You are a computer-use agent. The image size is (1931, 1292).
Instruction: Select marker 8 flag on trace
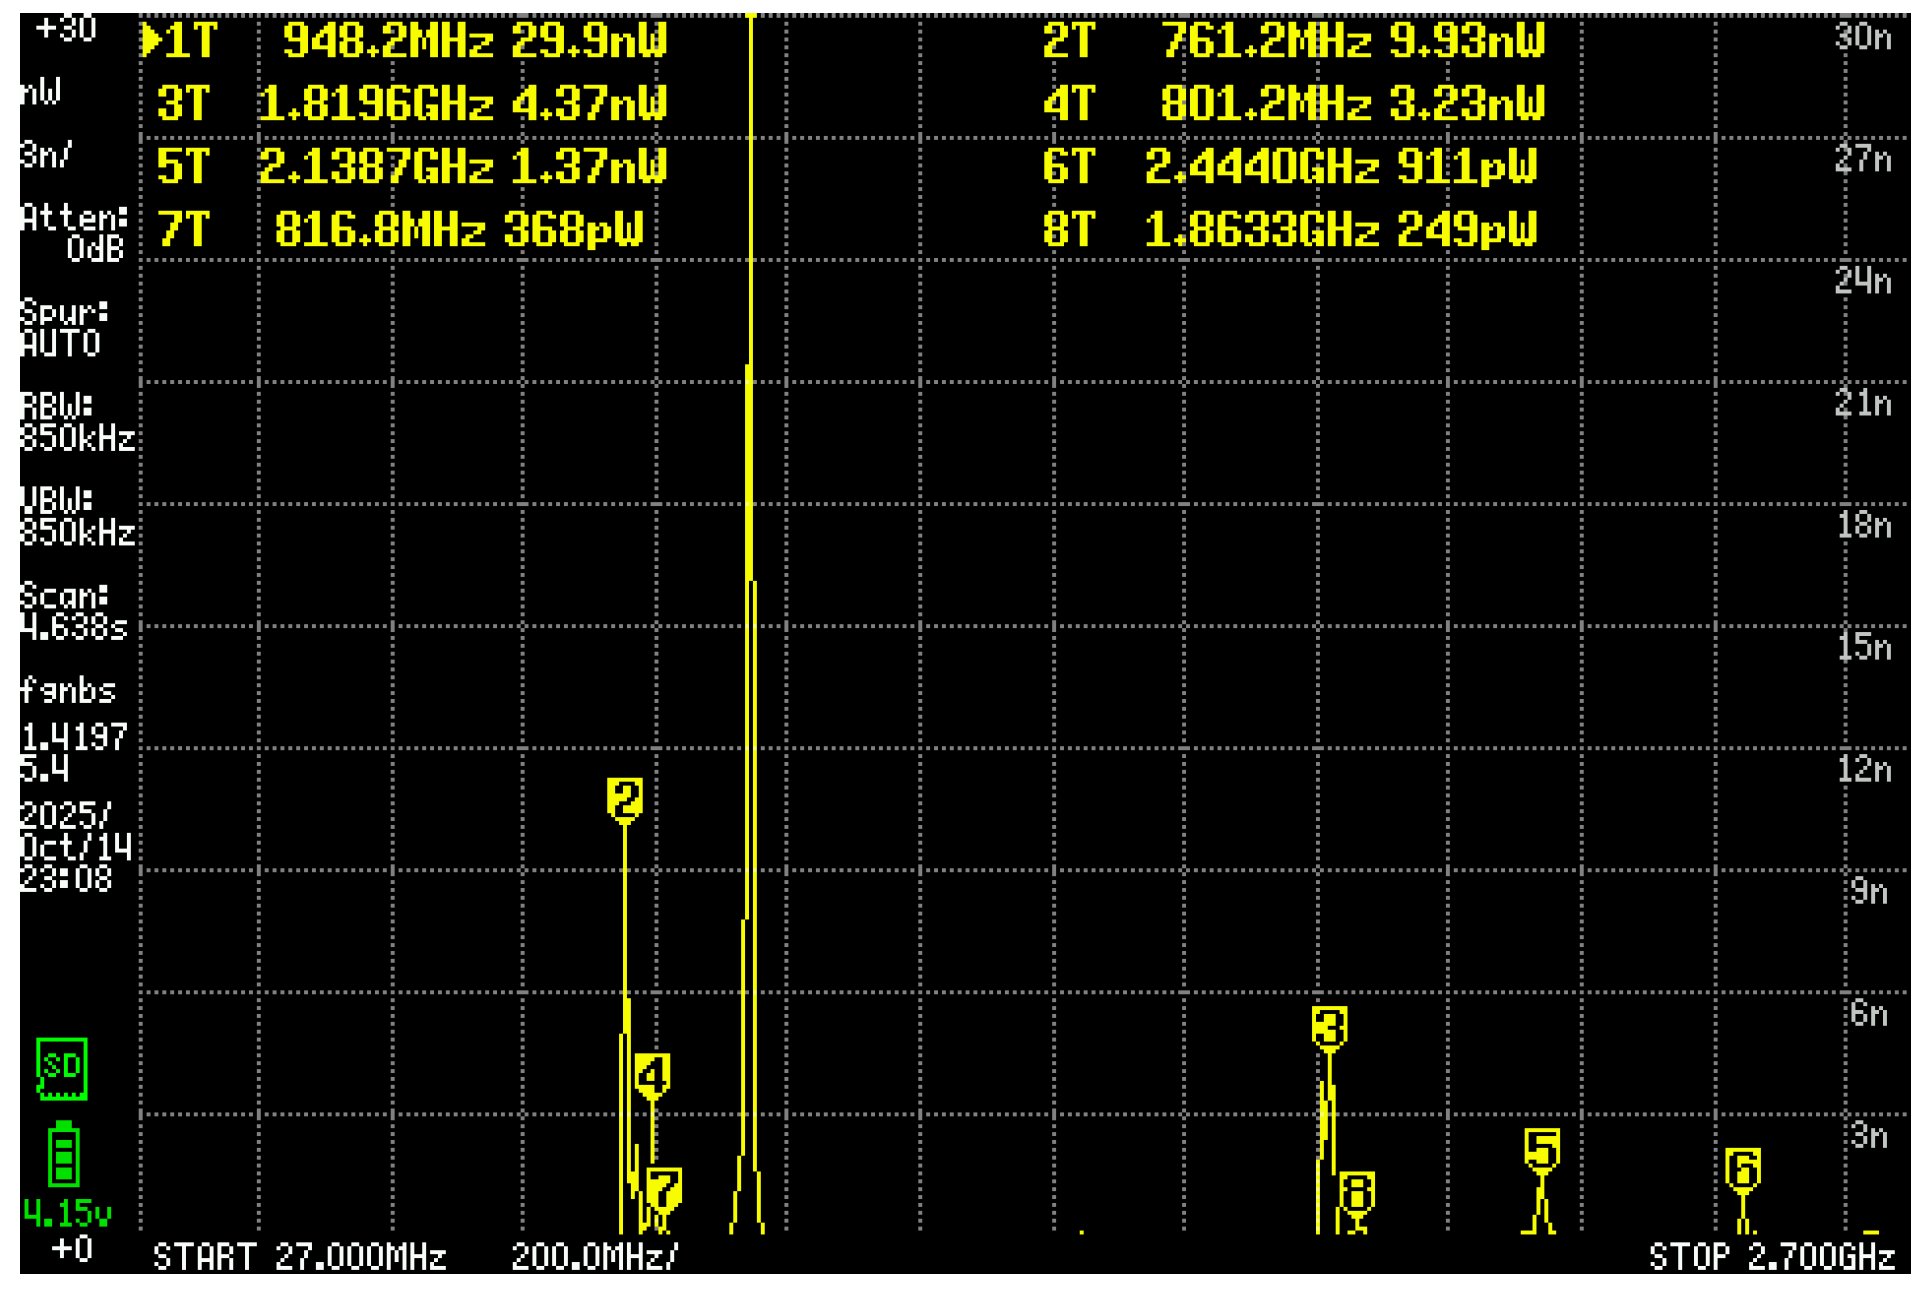point(1357,1191)
